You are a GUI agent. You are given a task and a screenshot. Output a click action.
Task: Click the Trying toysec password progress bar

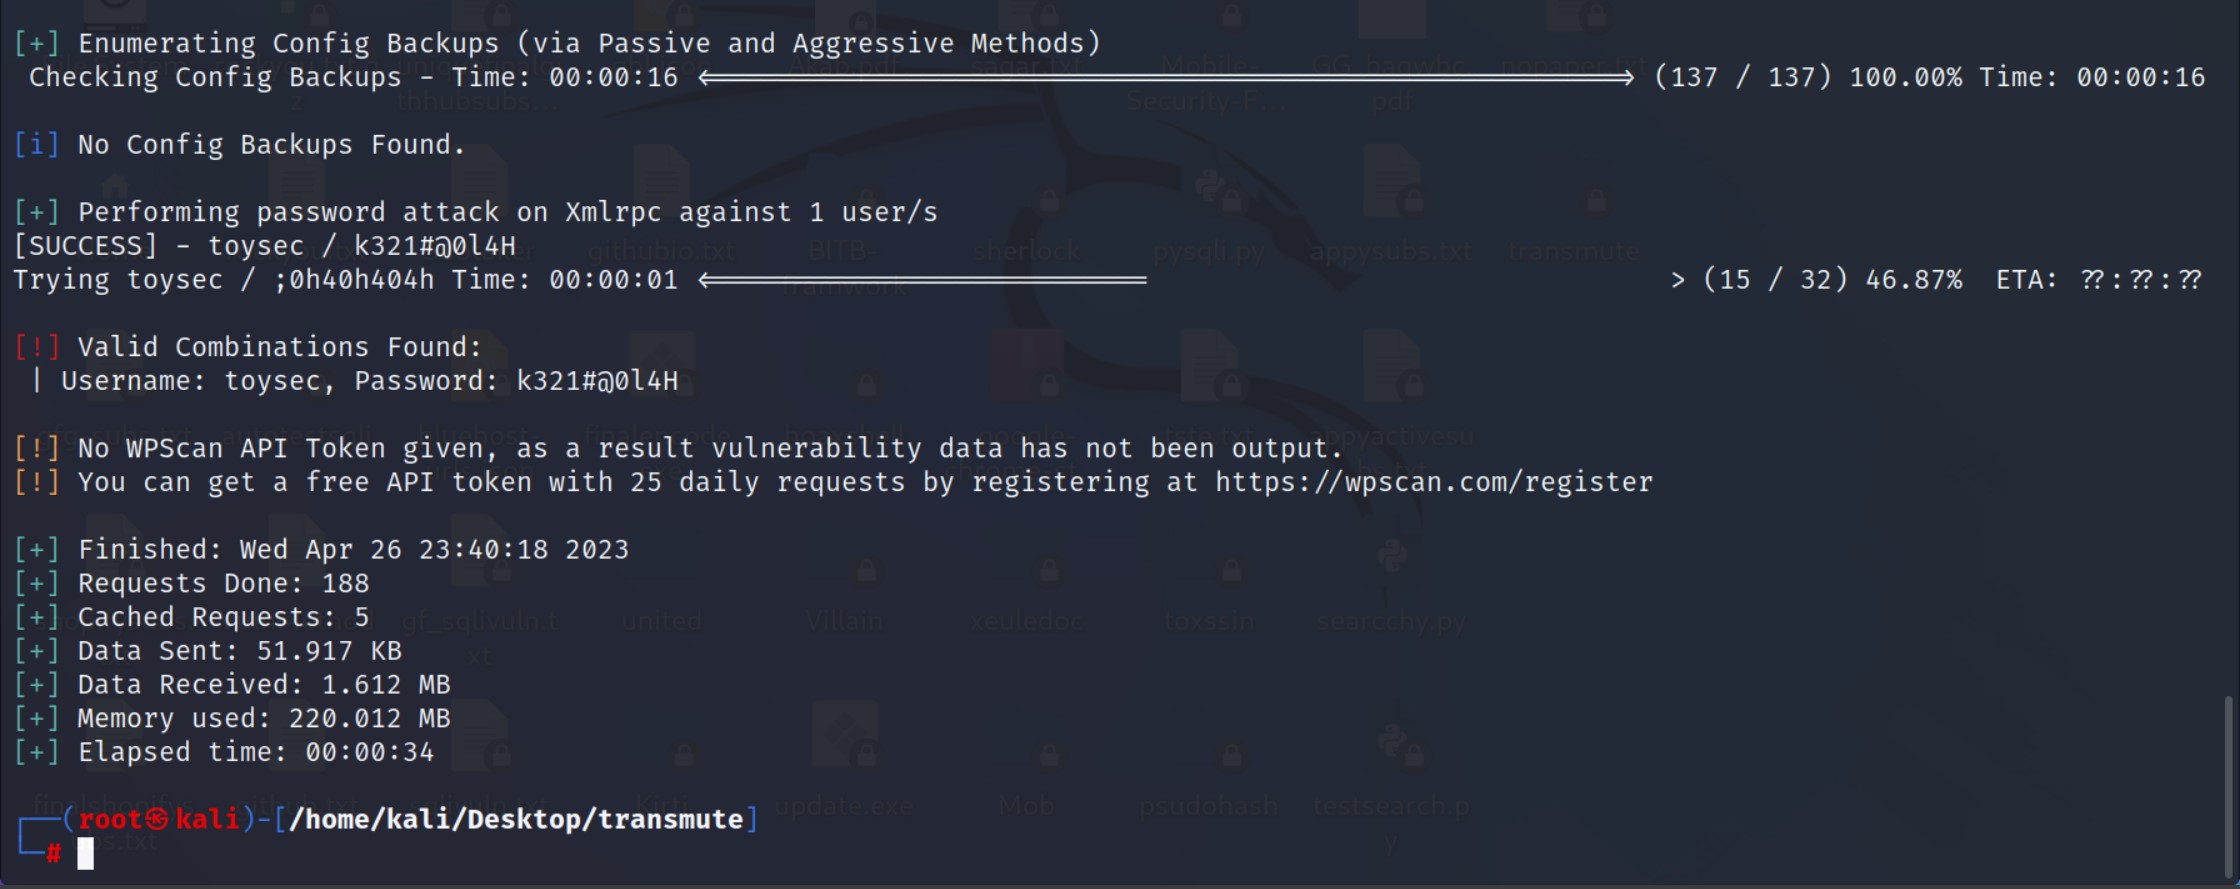pos(922,280)
